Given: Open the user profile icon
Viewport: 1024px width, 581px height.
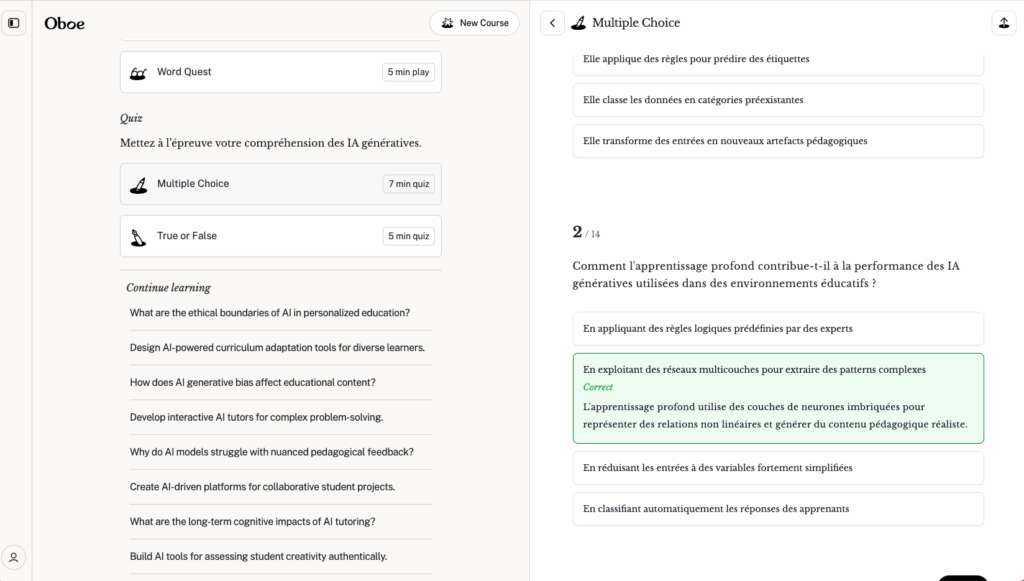Looking at the screenshot, I should (14, 557).
